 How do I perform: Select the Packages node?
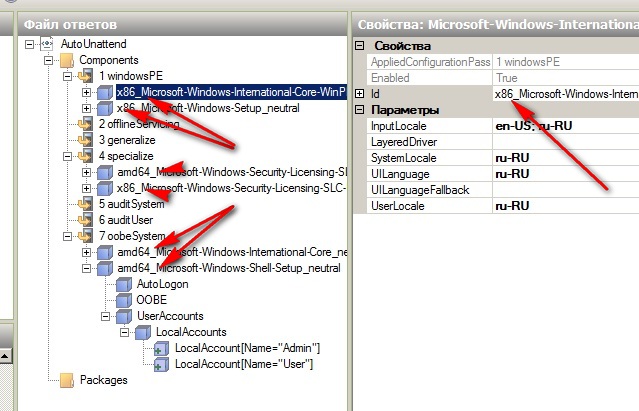click(x=104, y=380)
